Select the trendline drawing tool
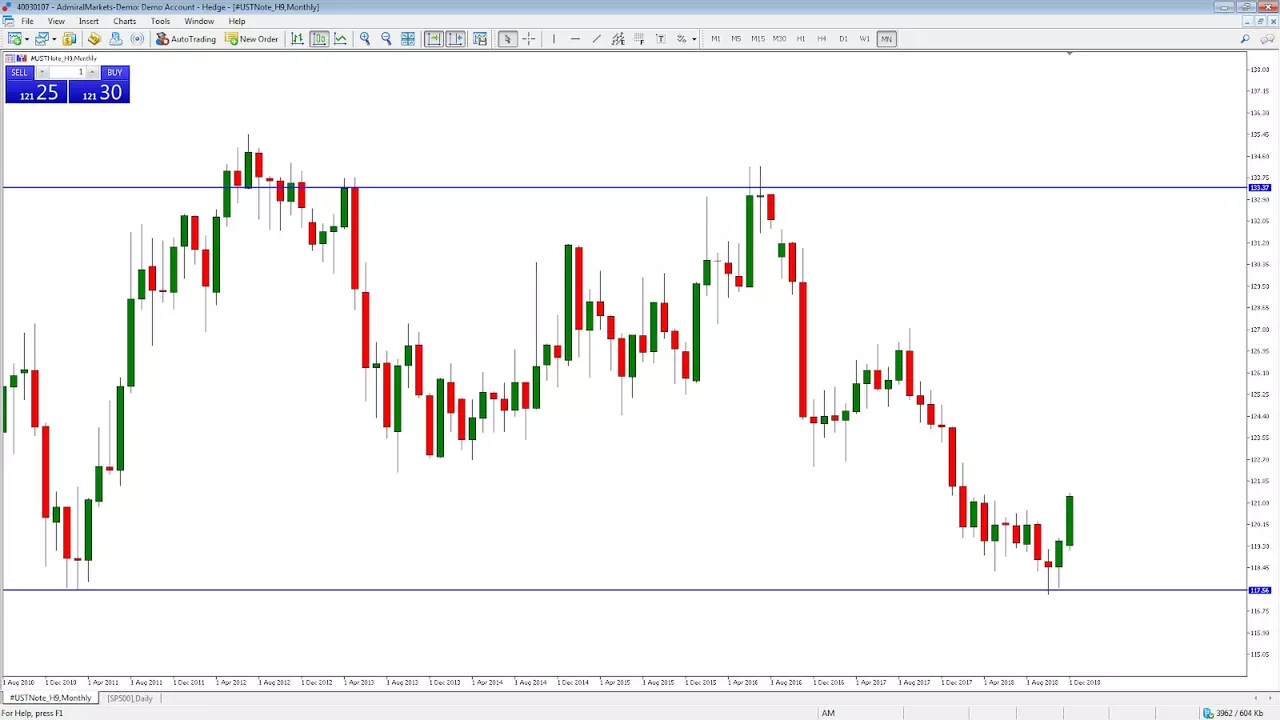 click(x=596, y=39)
